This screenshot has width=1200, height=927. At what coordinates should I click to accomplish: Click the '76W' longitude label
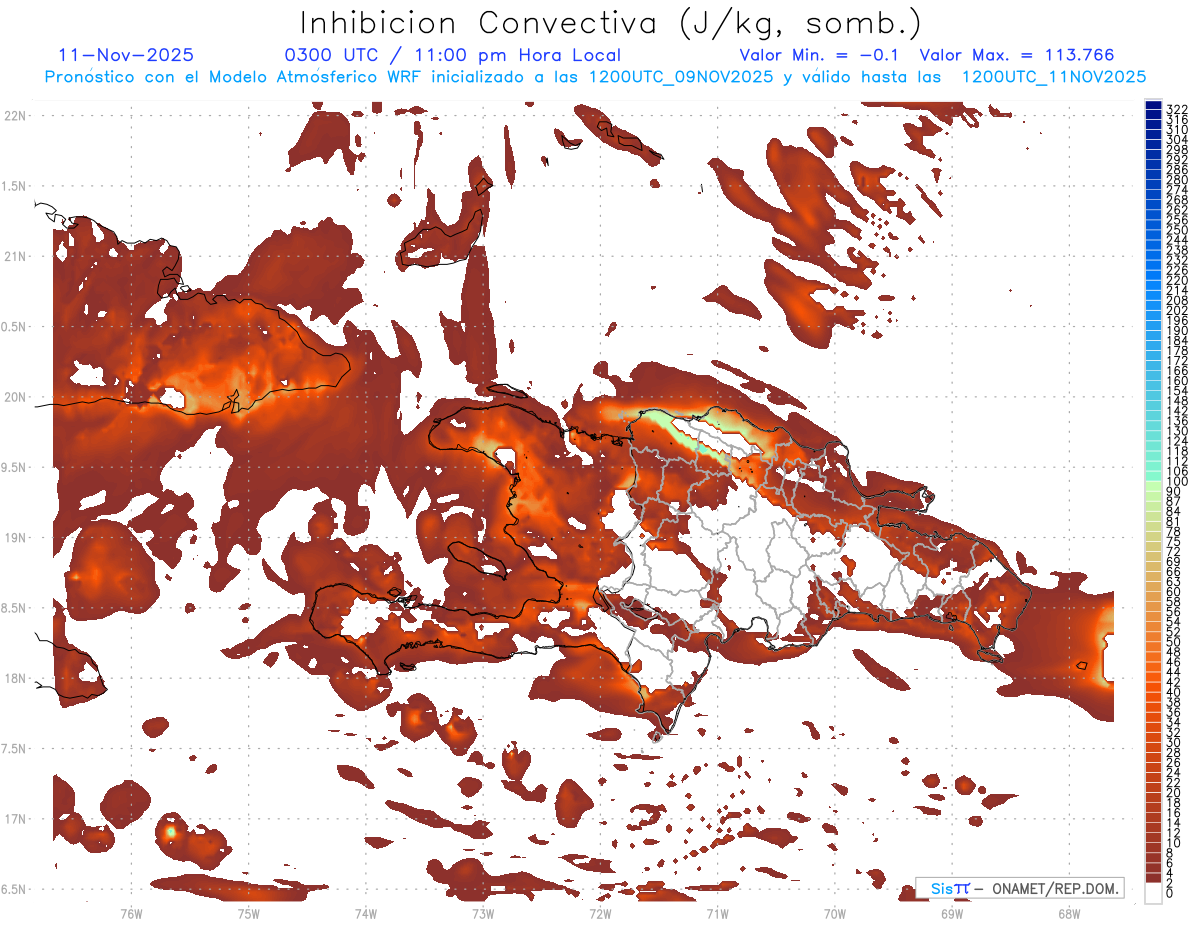click(x=131, y=913)
